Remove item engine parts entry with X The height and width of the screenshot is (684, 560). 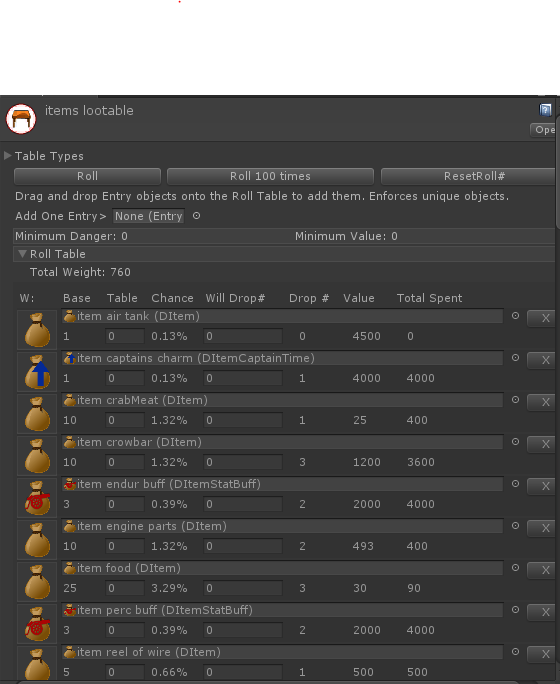click(543, 528)
